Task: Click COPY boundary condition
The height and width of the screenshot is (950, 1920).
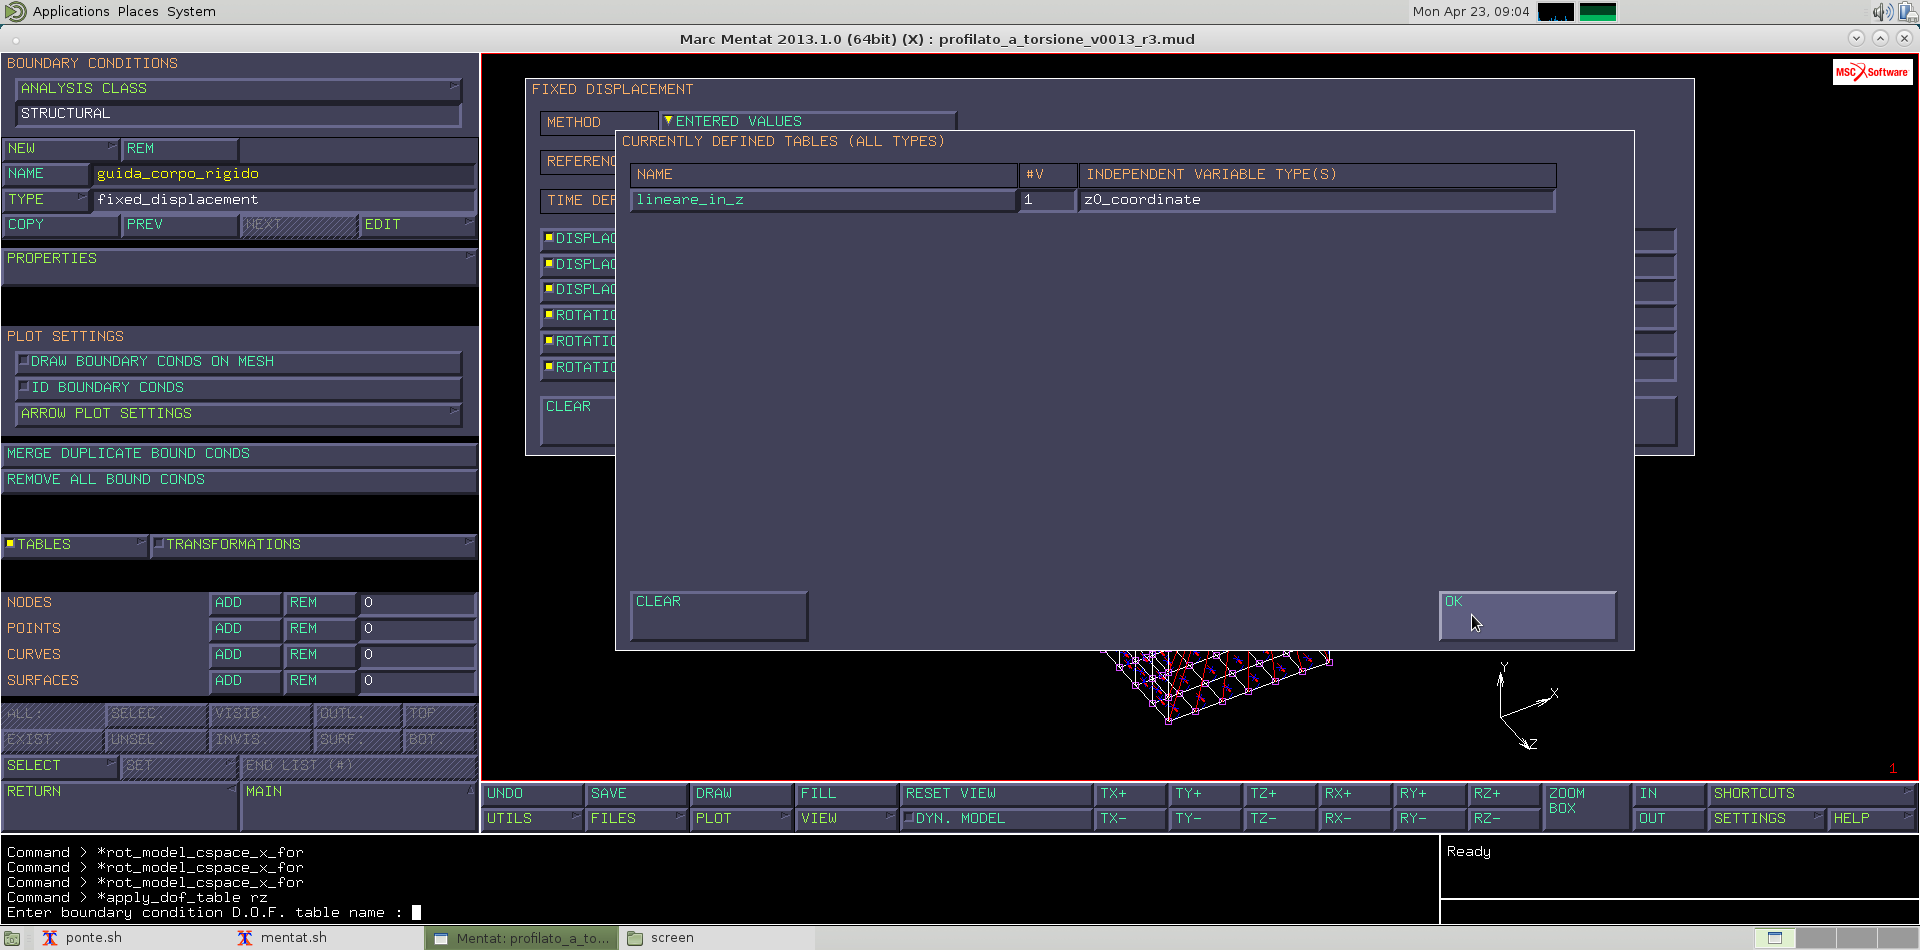Action: (x=61, y=225)
